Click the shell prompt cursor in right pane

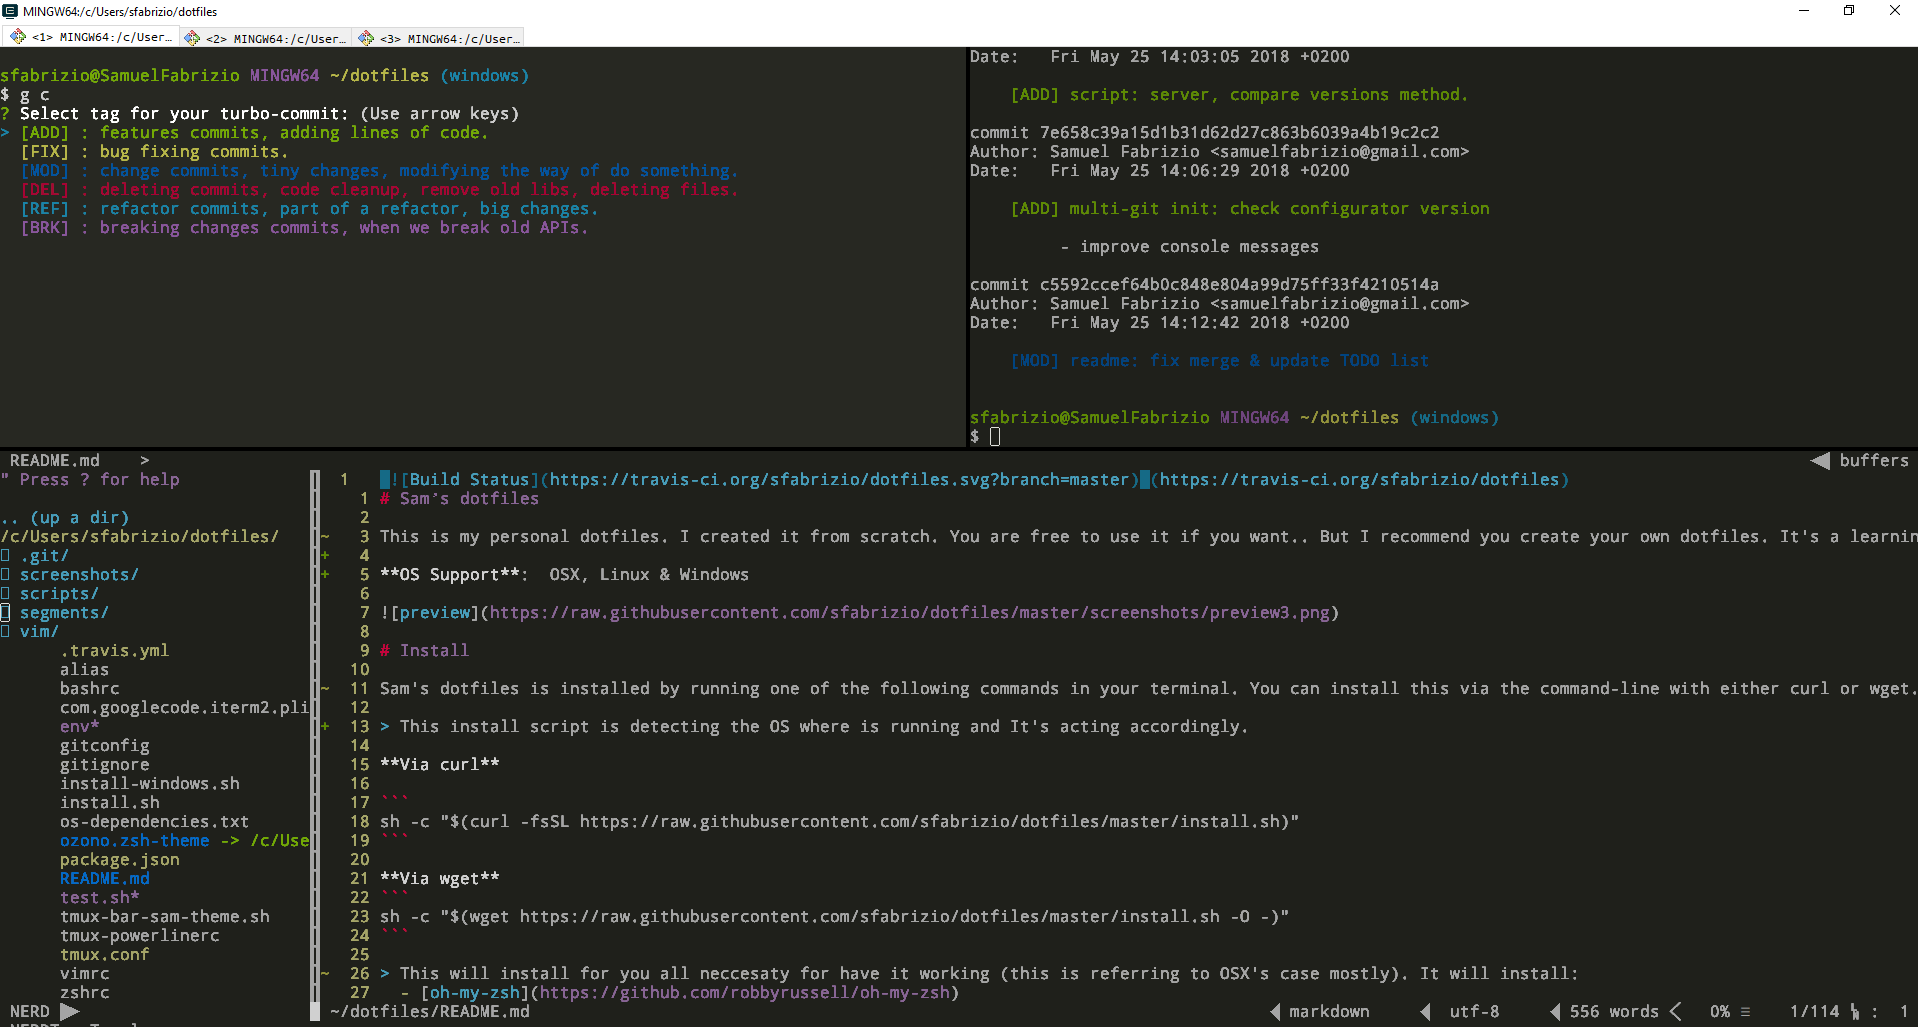click(x=995, y=436)
